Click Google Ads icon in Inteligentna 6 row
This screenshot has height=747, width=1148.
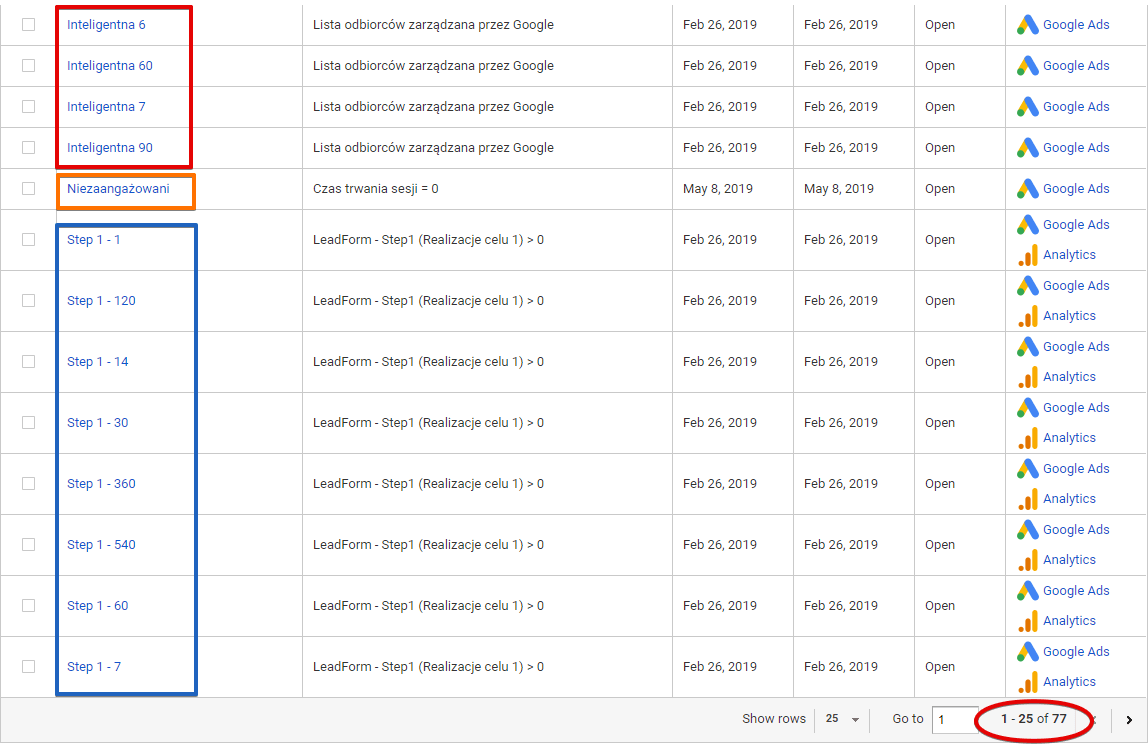[1027, 25]
